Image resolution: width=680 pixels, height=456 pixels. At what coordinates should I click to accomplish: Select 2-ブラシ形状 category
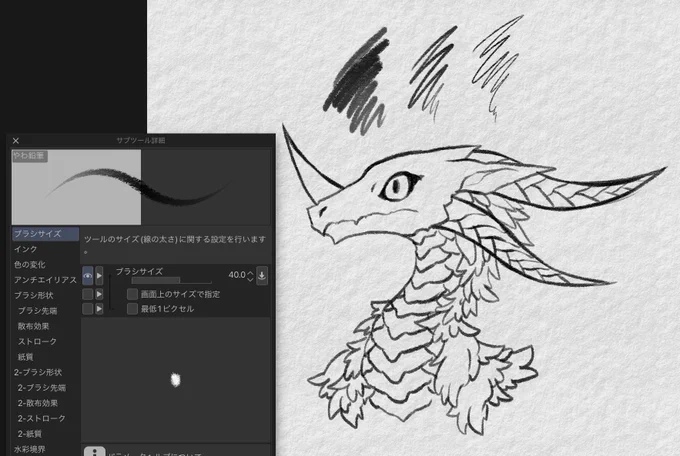click(x=45, y=372)
